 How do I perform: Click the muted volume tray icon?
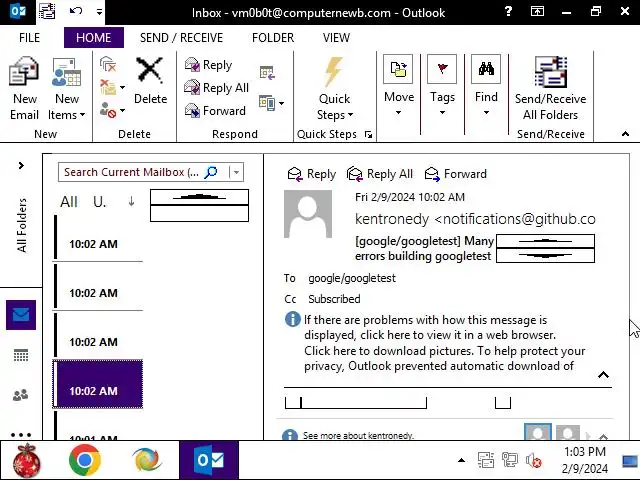click(533, 461)
